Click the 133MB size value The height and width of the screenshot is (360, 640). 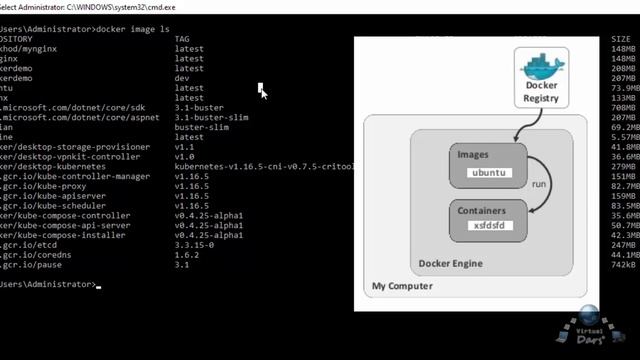[x=623, y=98]
